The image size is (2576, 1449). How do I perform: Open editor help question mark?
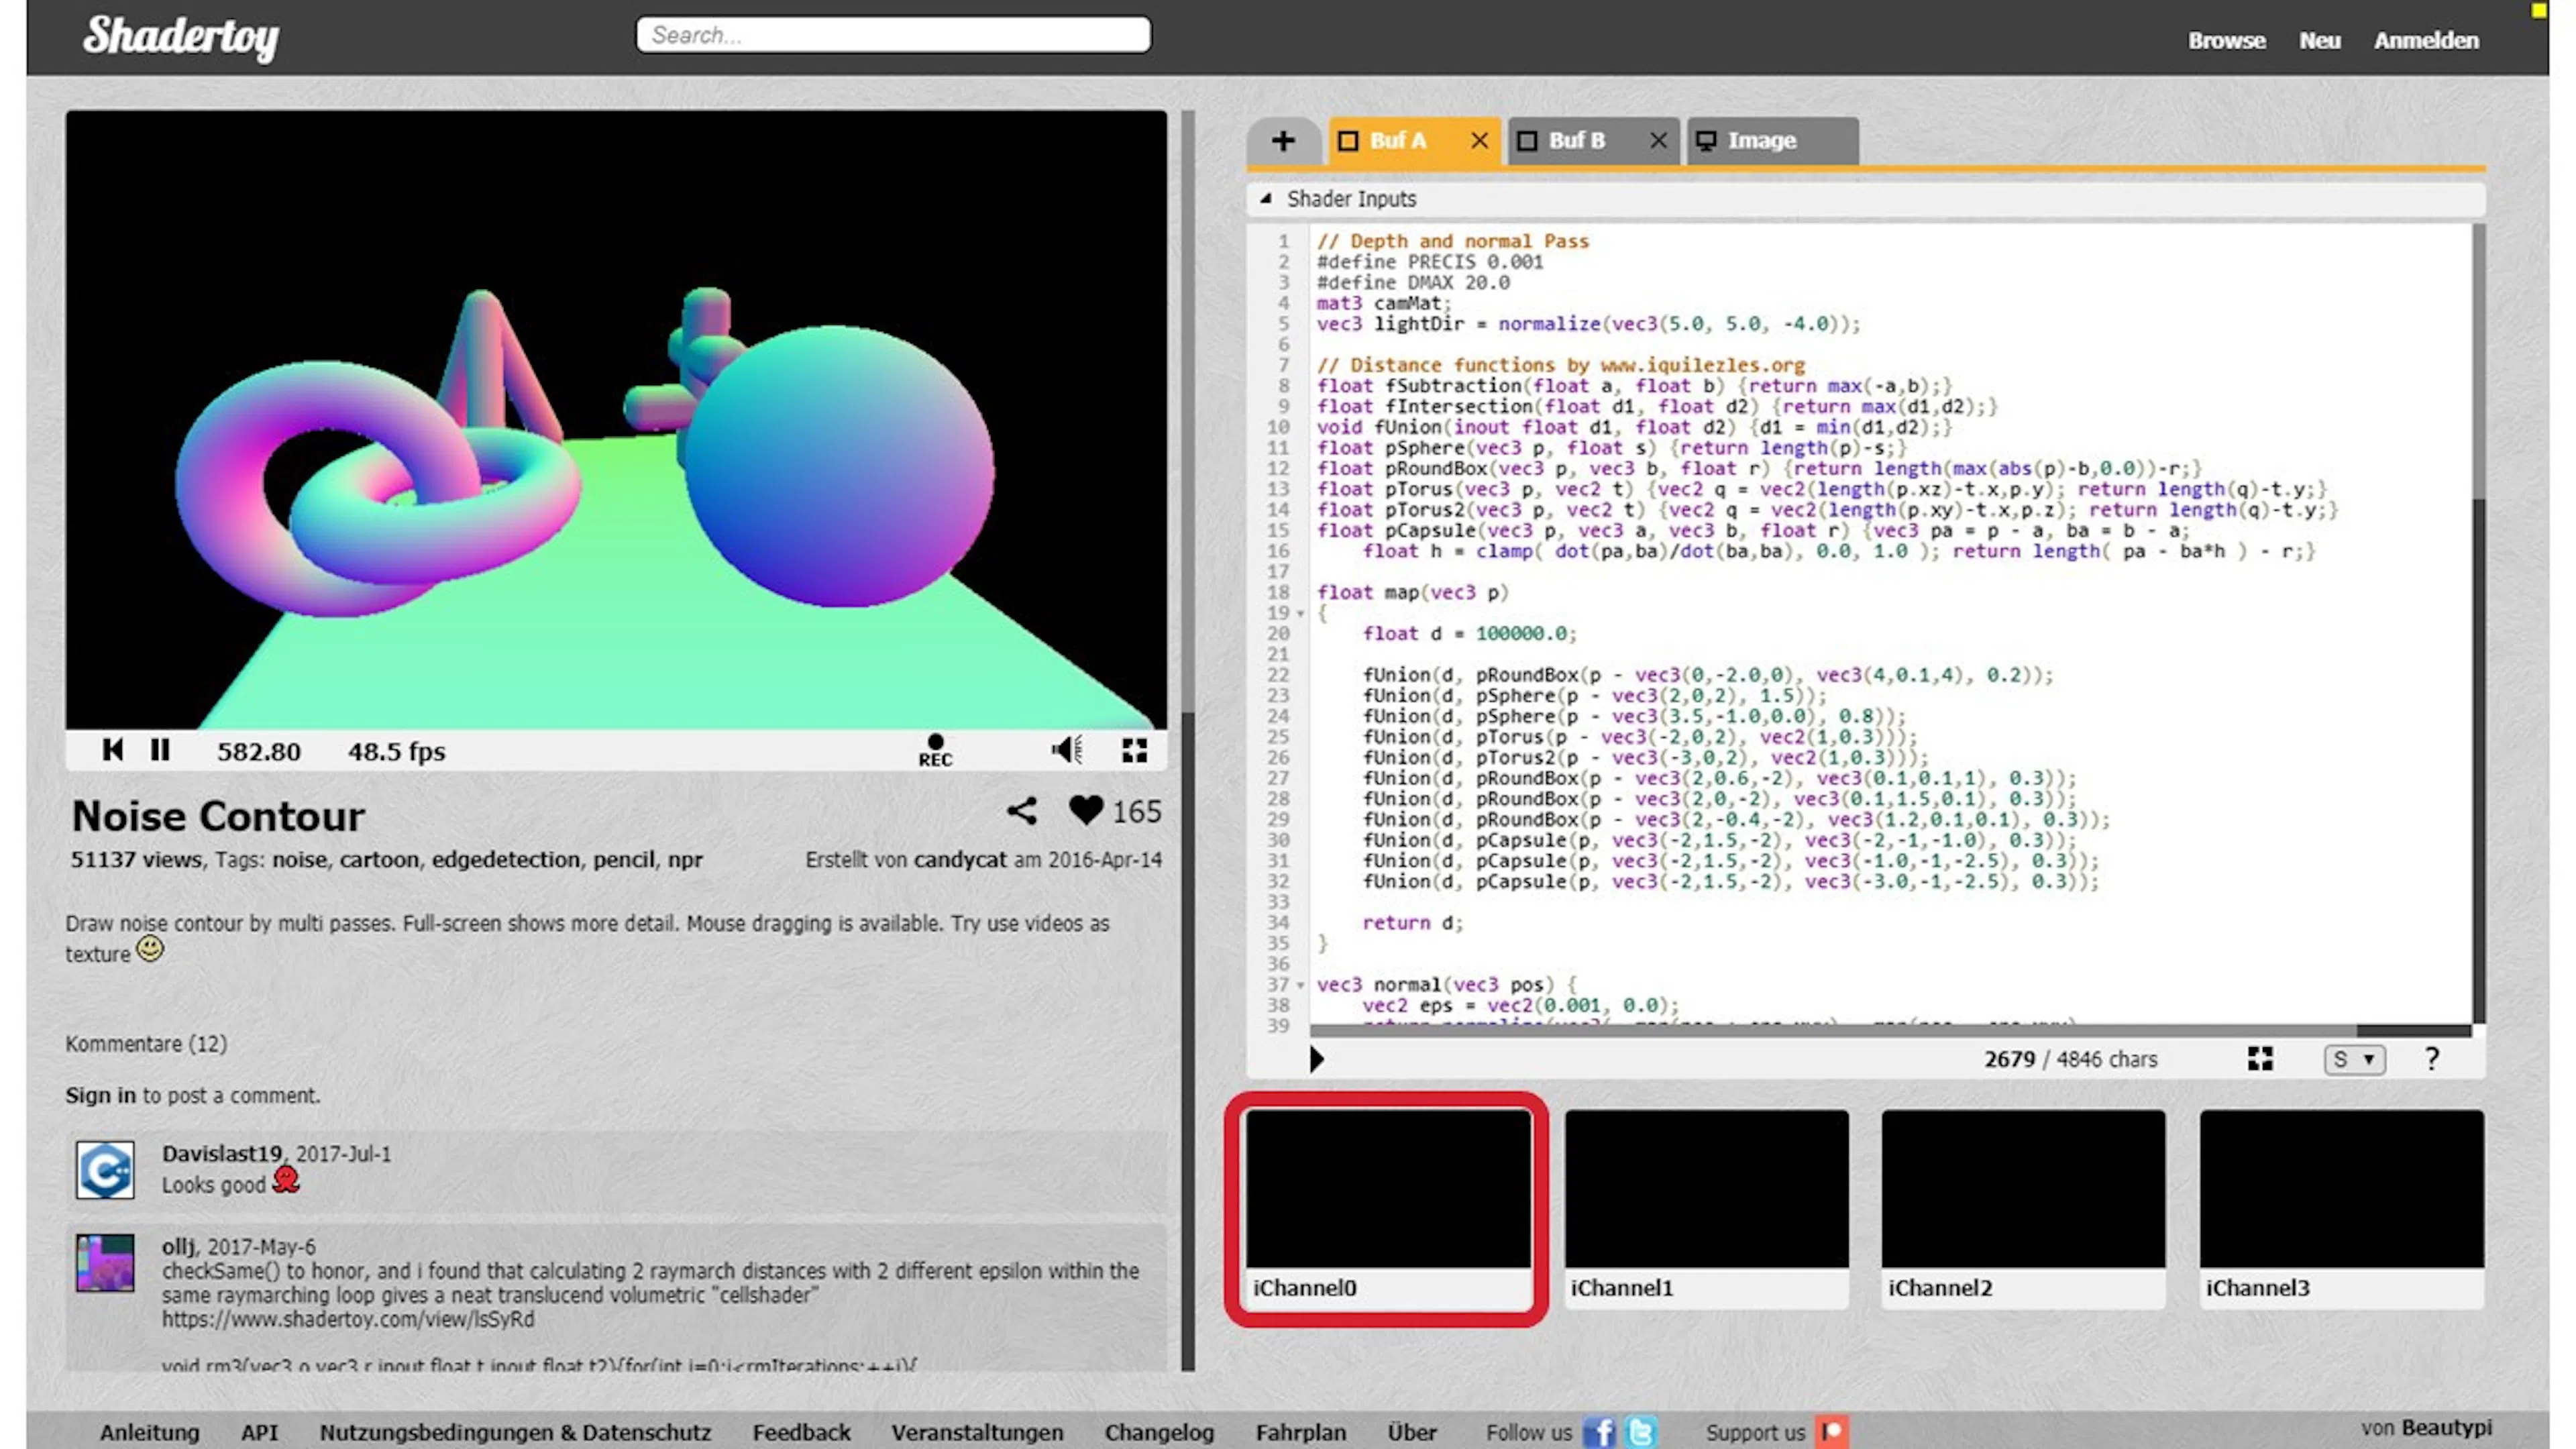(2432, 1059)
